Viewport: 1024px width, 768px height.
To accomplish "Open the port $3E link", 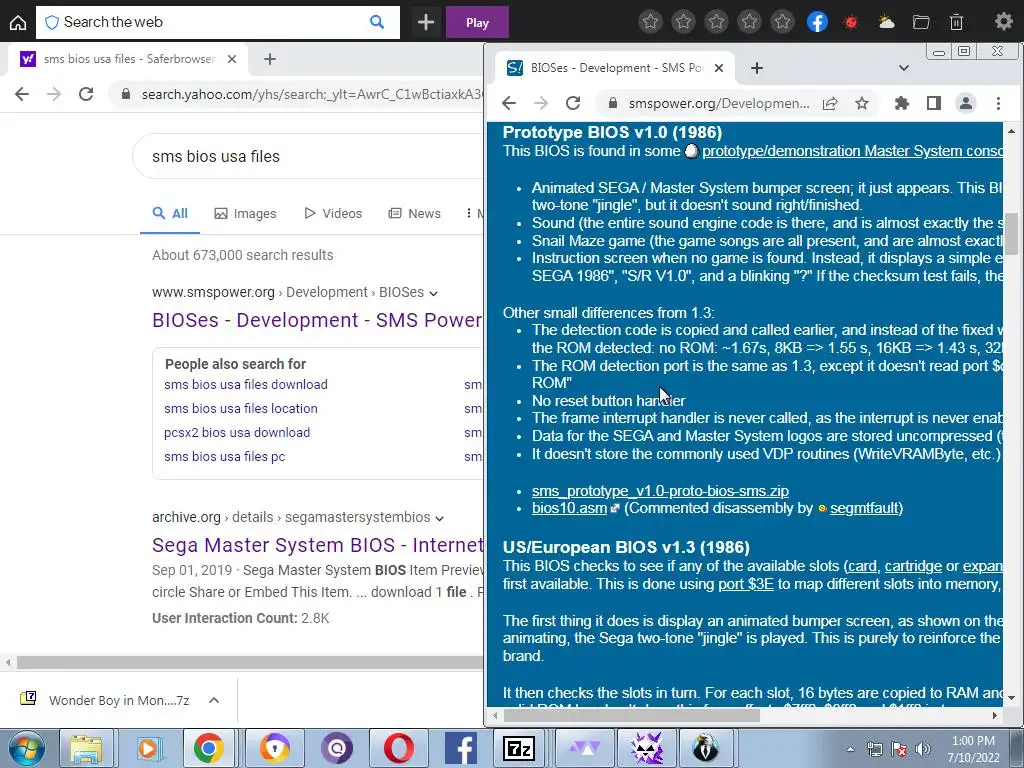I will pyautogui.click(x=746, y=584).
